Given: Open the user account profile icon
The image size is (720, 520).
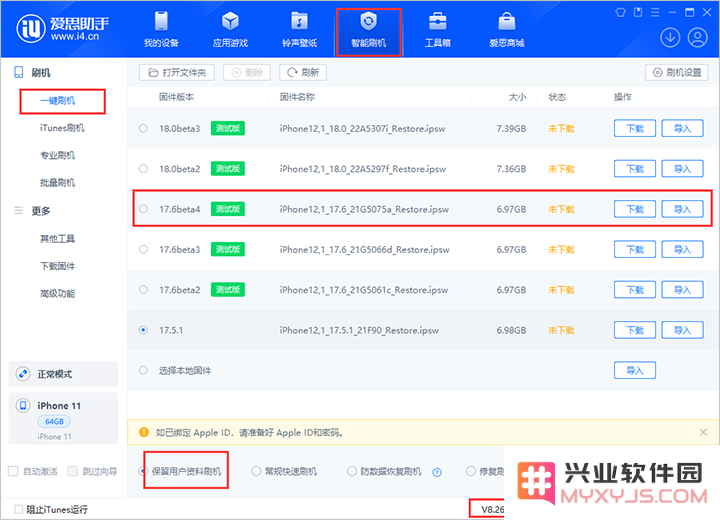Looking at the screenshot, I should click(698, 38).
